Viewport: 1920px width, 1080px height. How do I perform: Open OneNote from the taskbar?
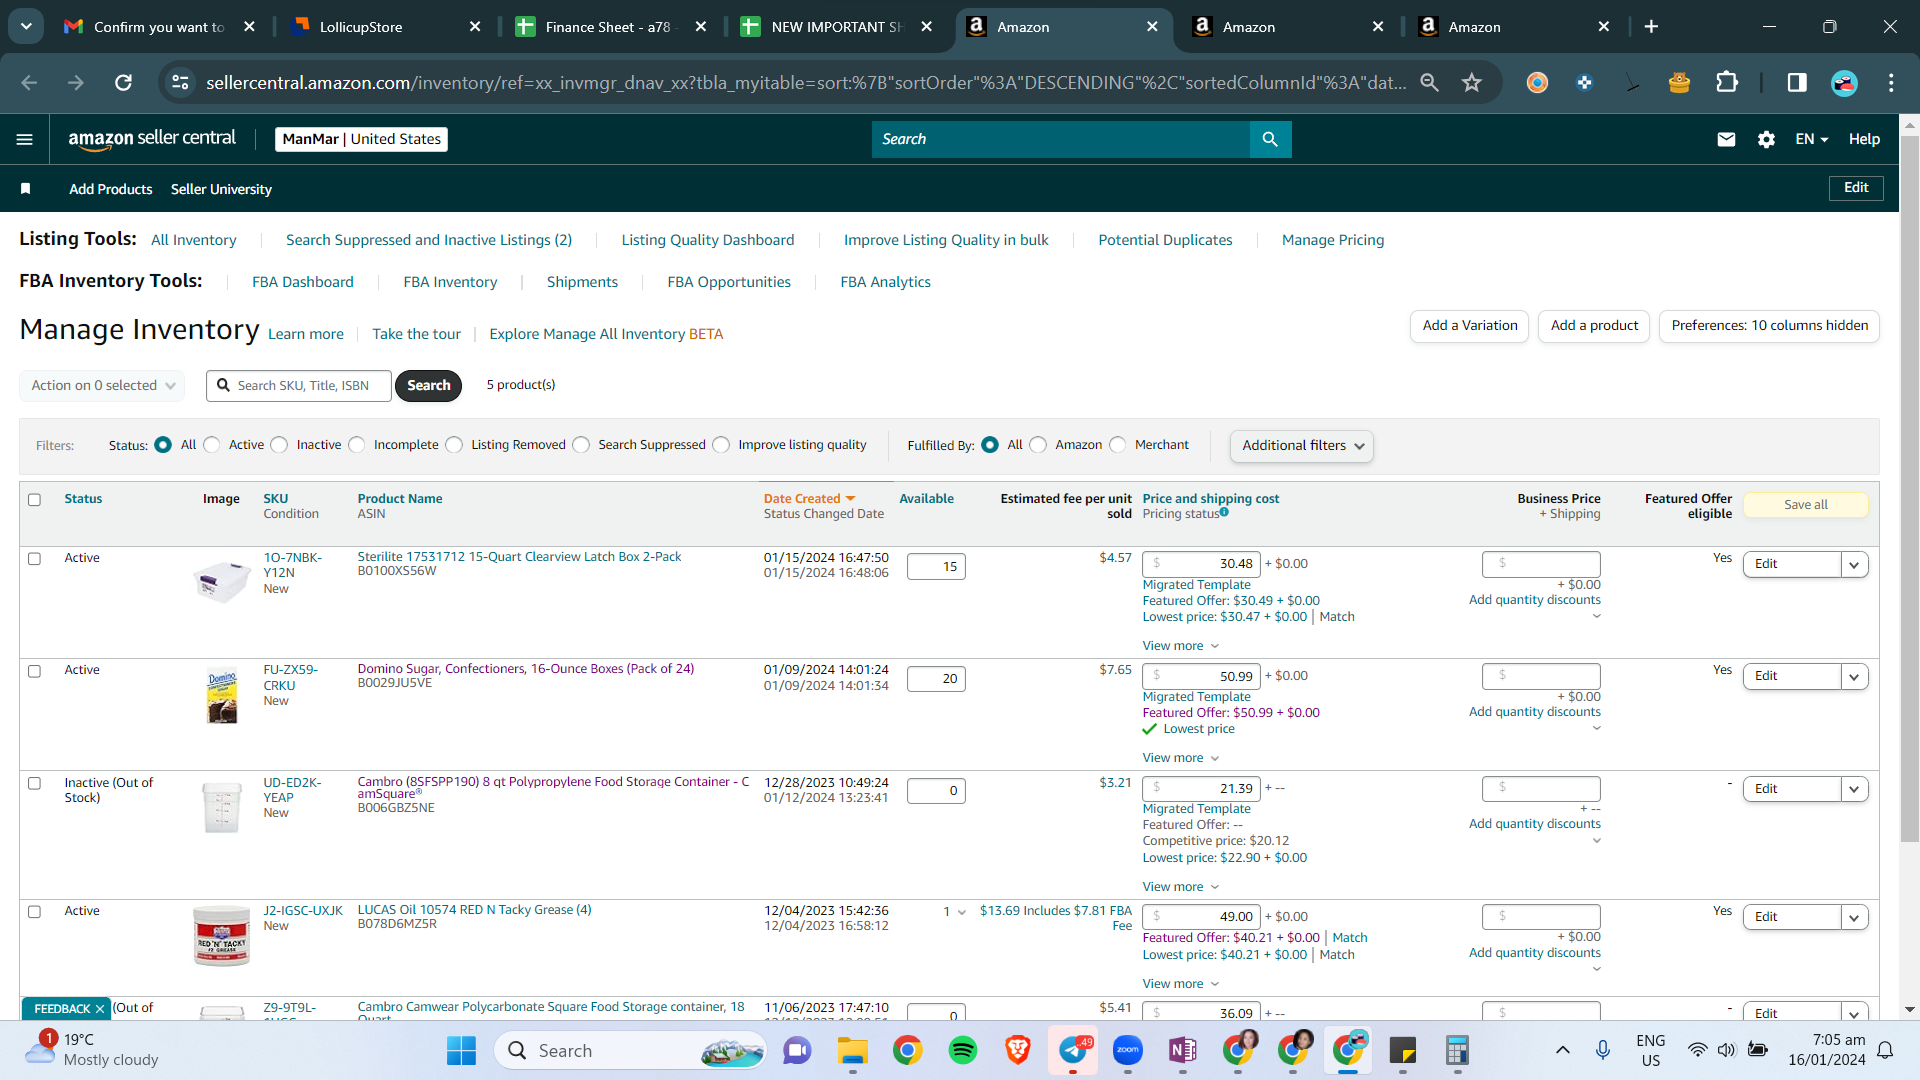click(x=1183, y=1050)
